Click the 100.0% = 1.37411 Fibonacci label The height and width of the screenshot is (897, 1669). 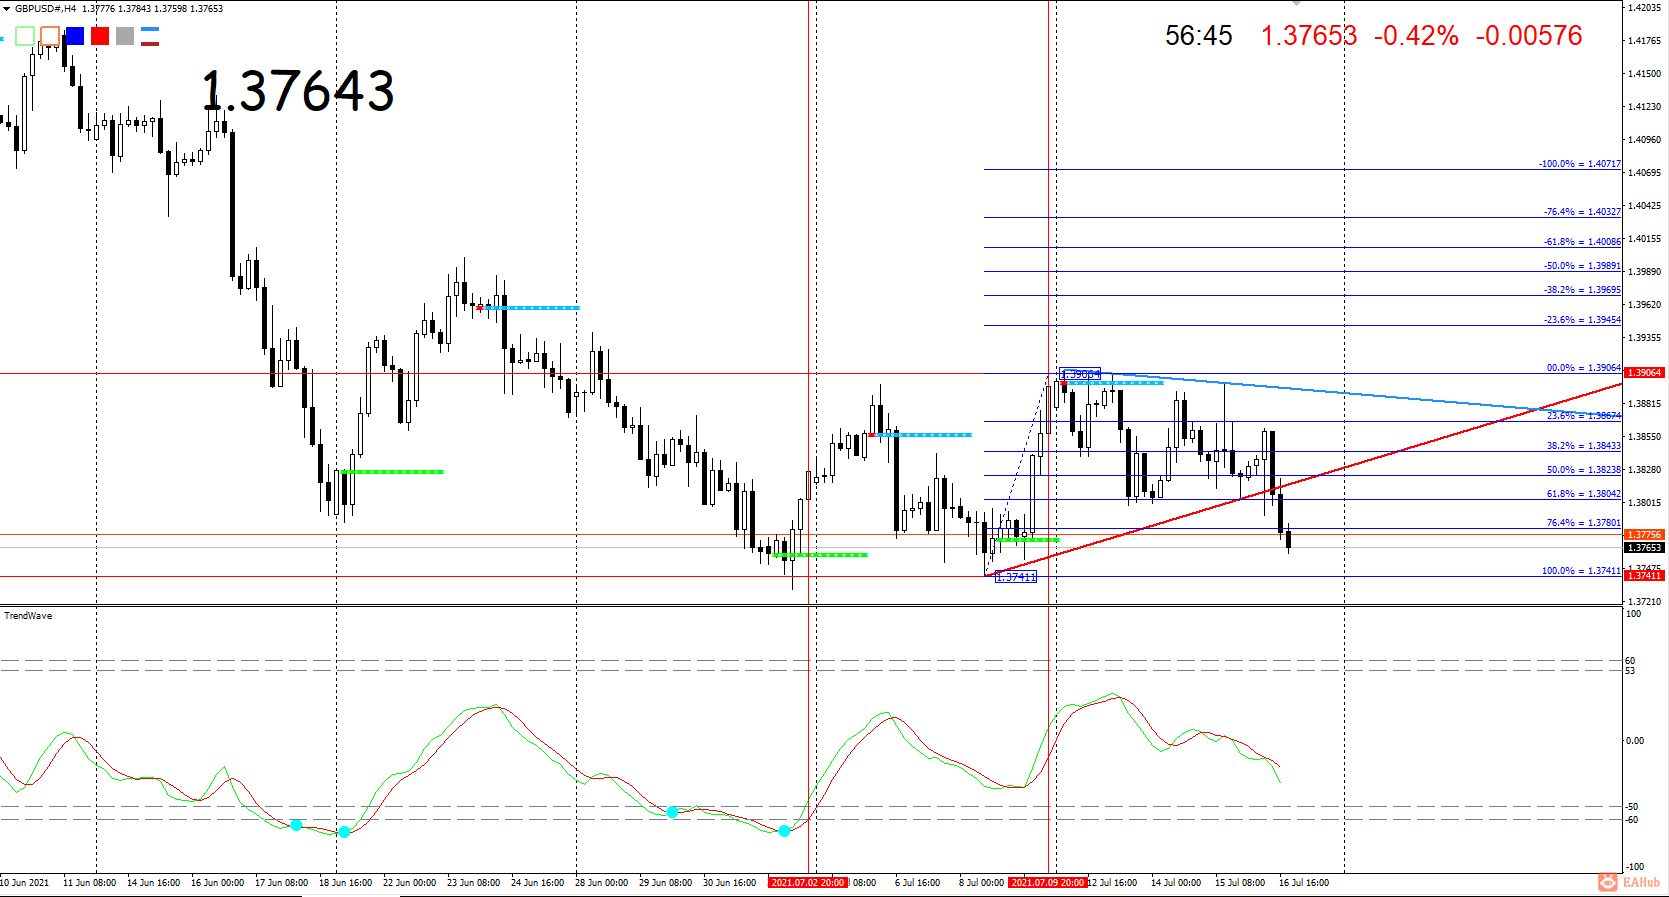click(1581, 571)
